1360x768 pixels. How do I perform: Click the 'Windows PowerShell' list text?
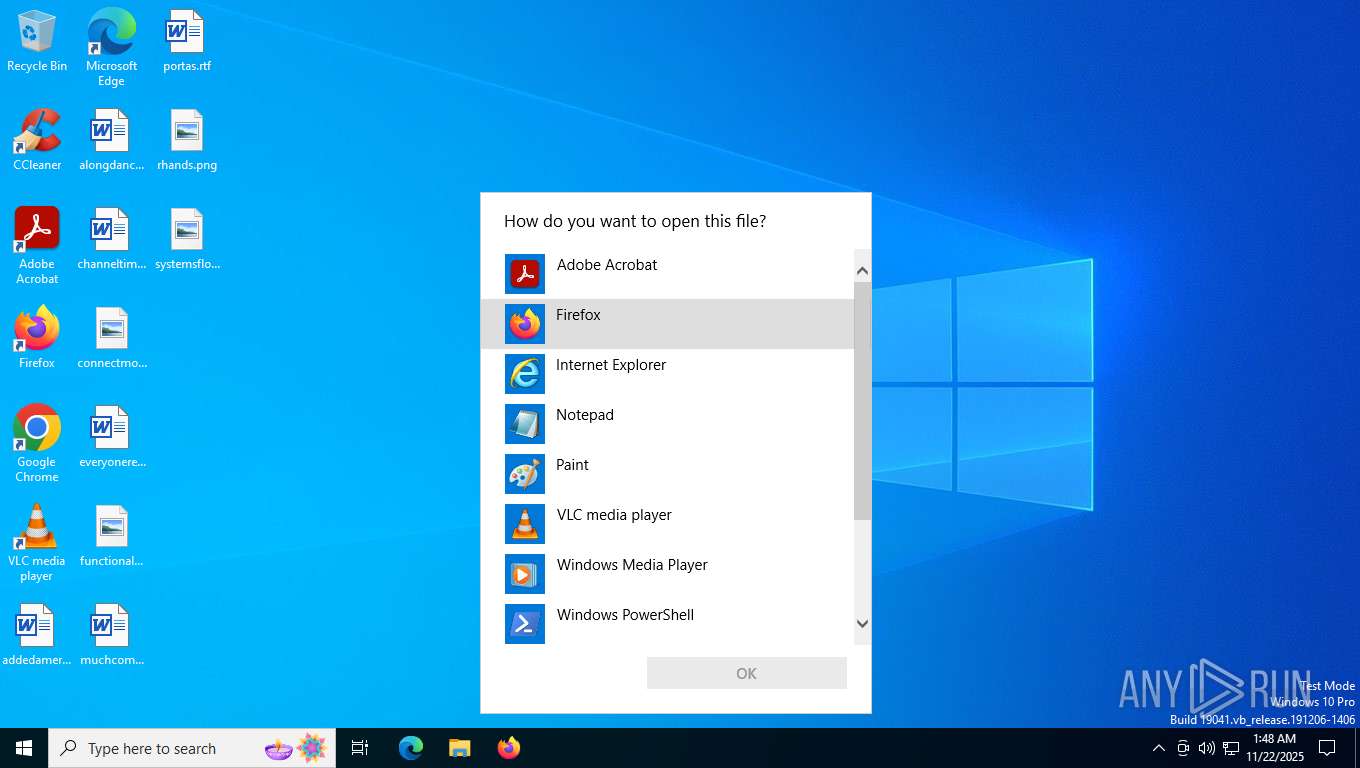tap(625, 615)
